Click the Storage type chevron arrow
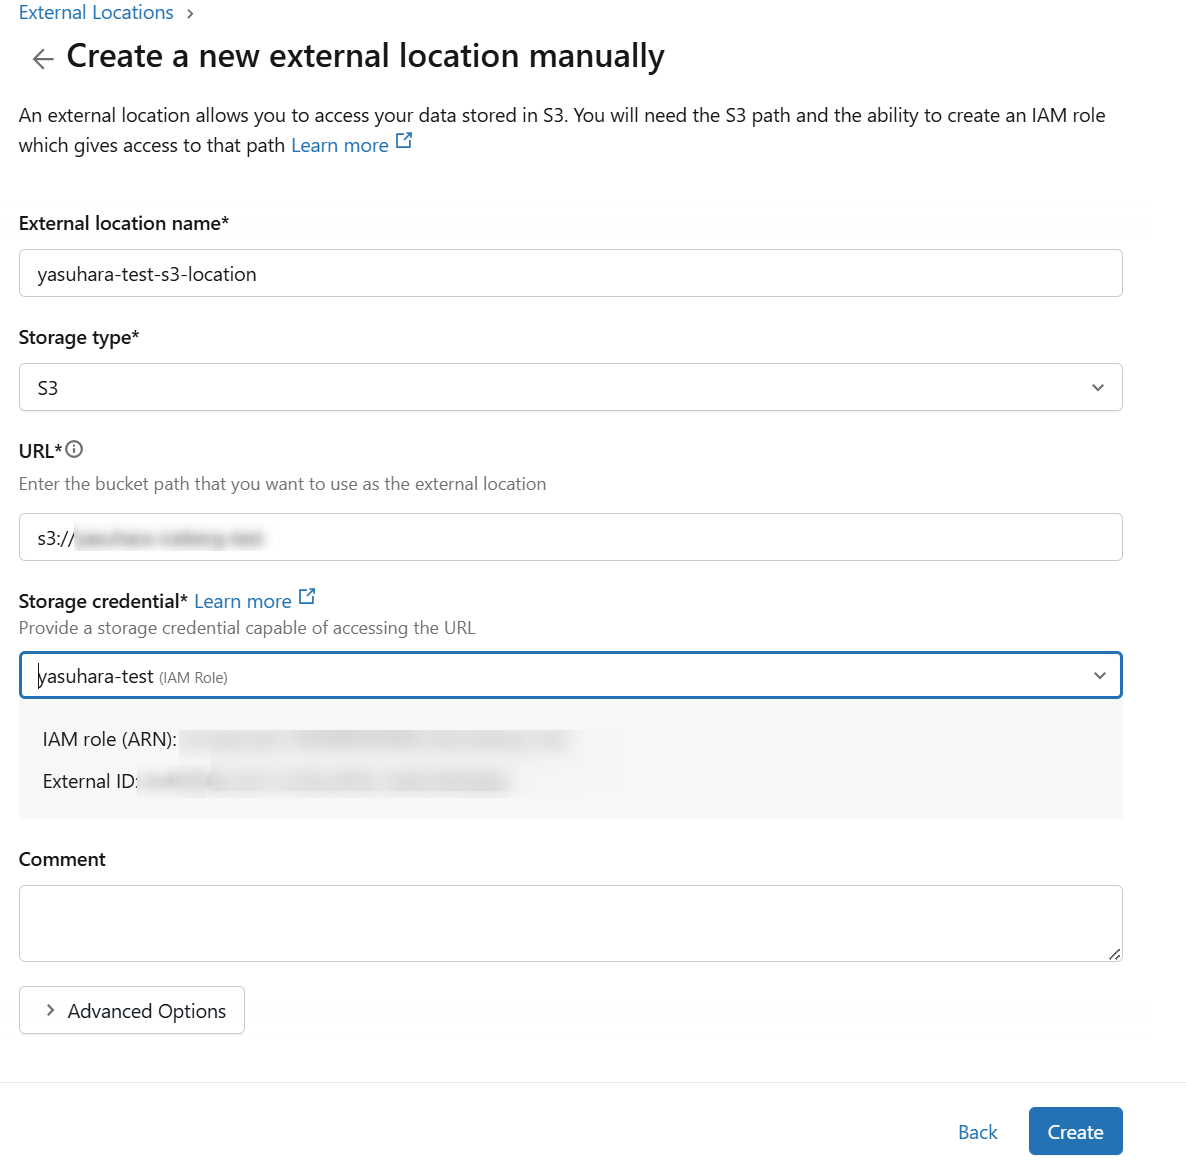This screenshot has height=1164, width=1186. (x=1098, y=388)
